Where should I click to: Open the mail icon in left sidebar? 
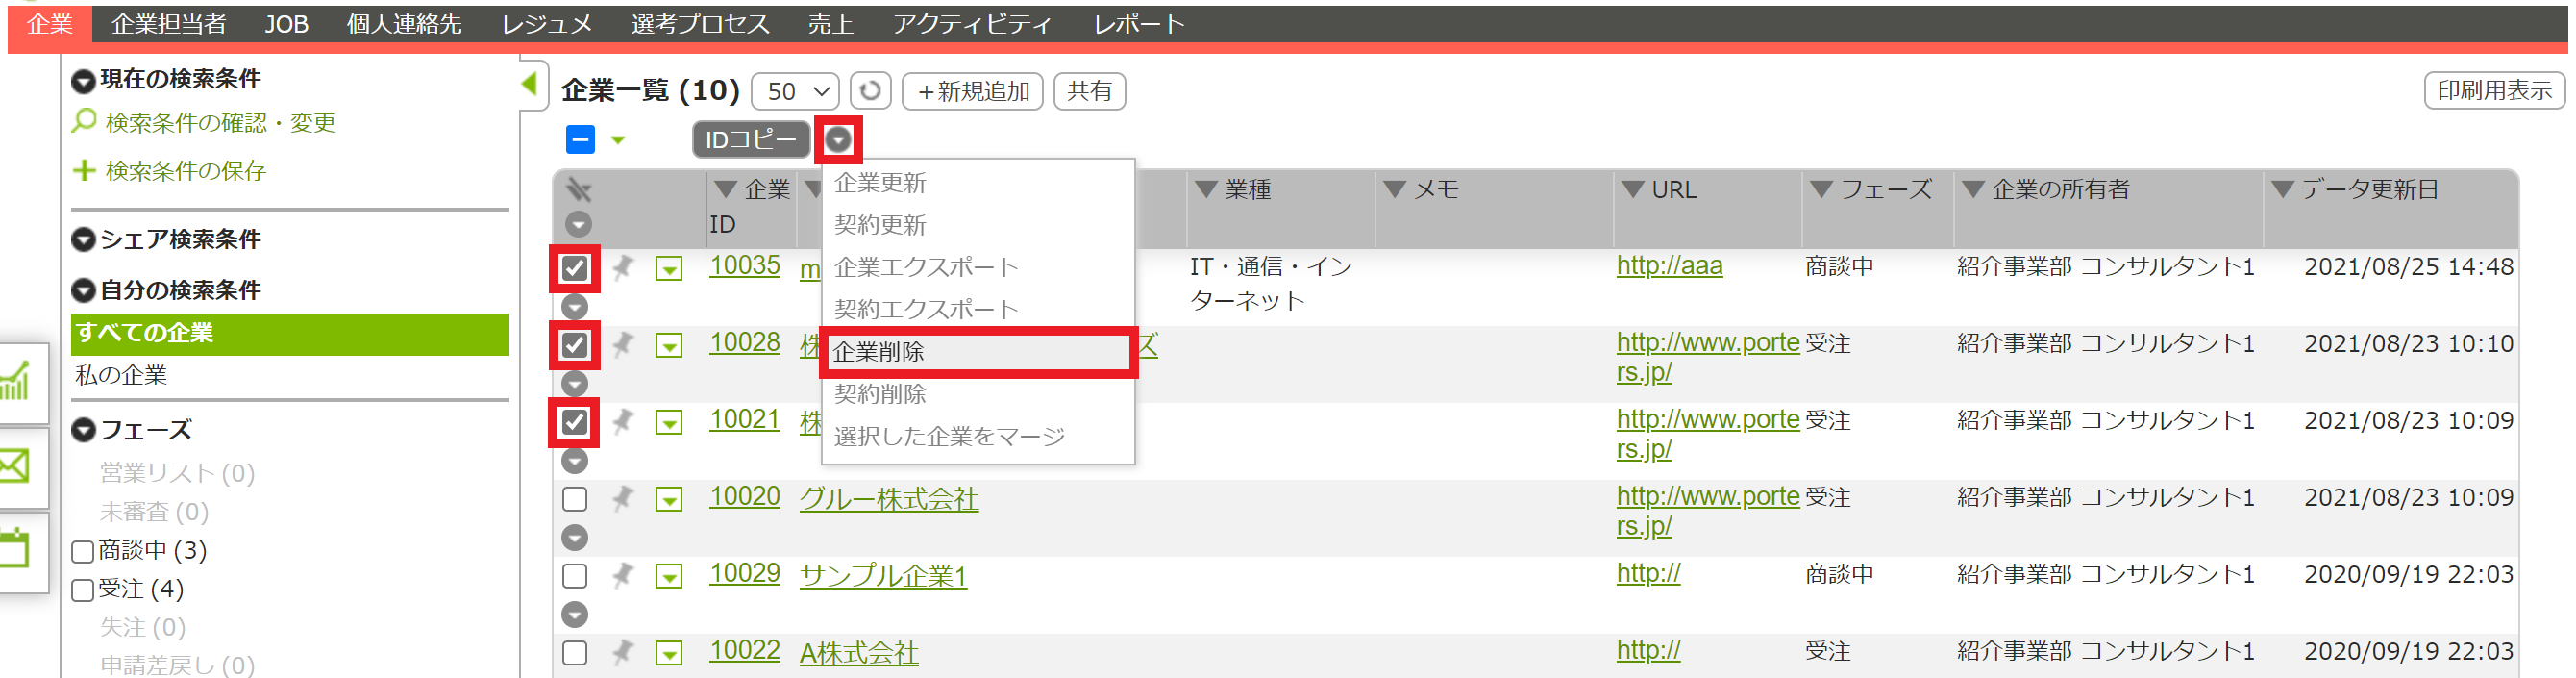coord(15,466)
